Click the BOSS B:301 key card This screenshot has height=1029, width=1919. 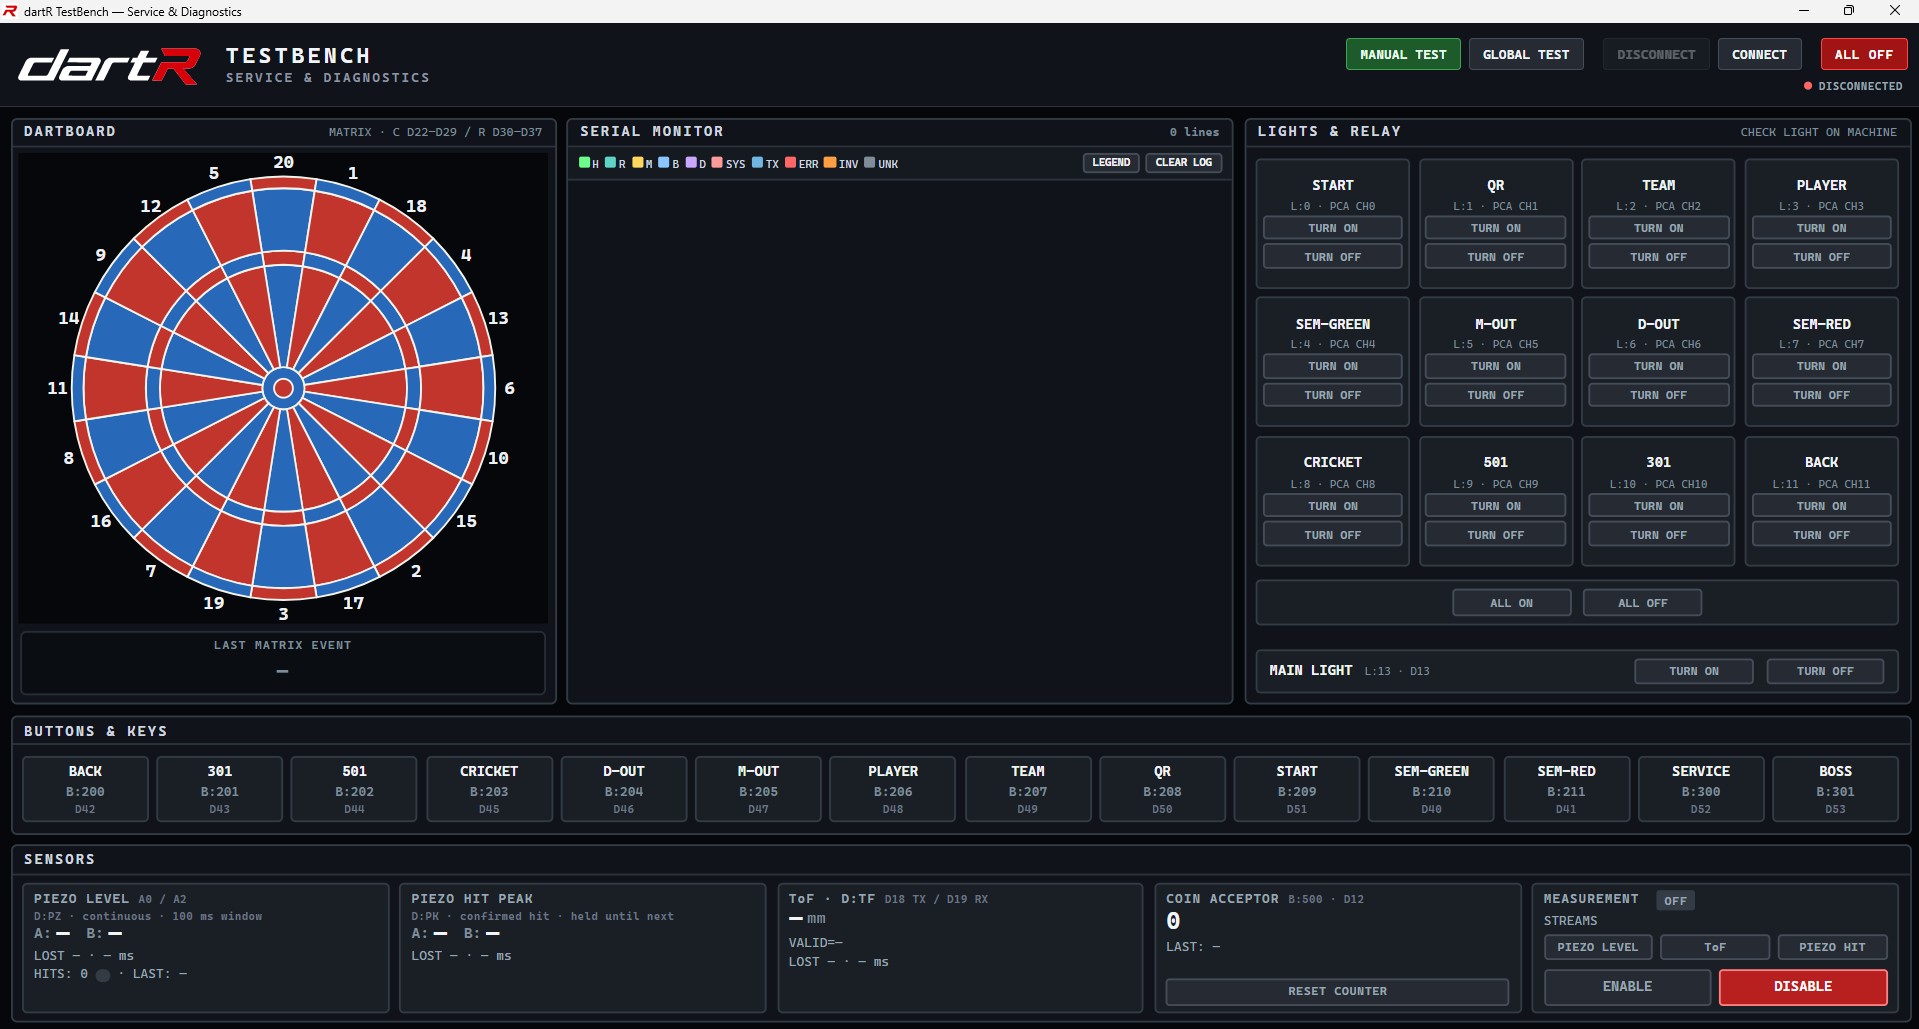1836,789
